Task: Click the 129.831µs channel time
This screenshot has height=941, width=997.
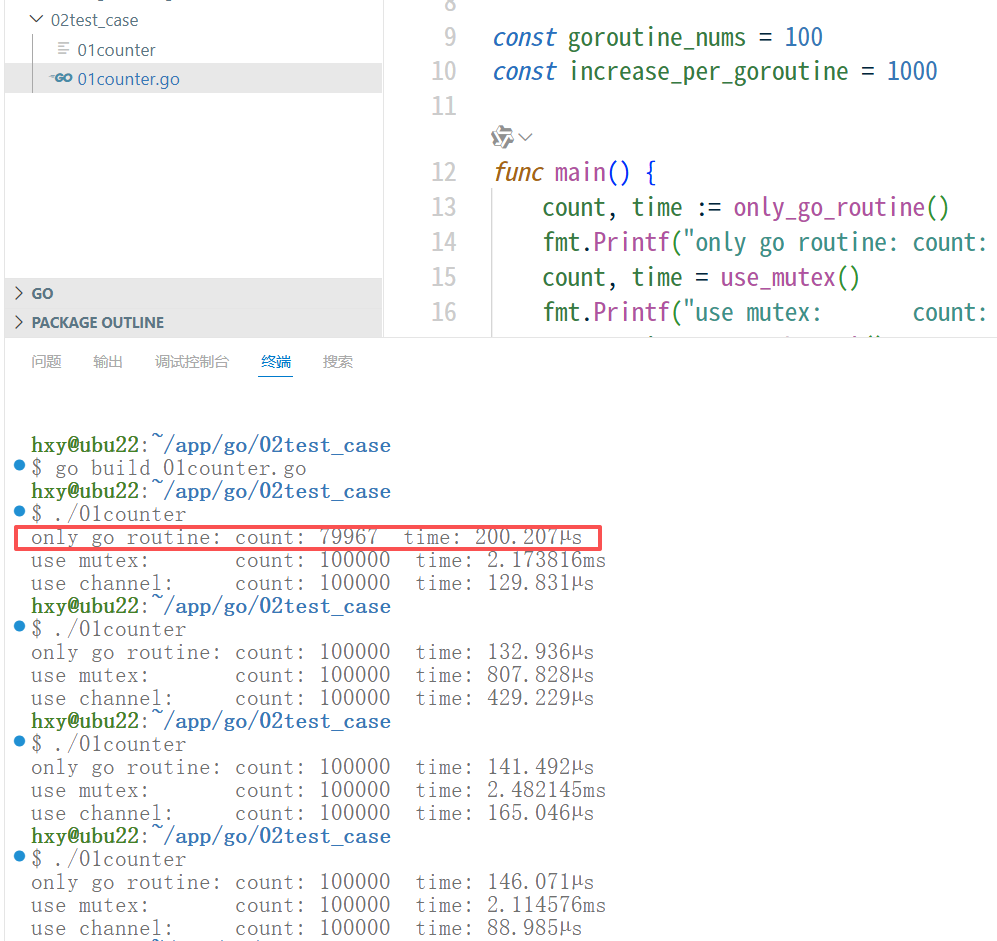Action: (x=540, y=583)
